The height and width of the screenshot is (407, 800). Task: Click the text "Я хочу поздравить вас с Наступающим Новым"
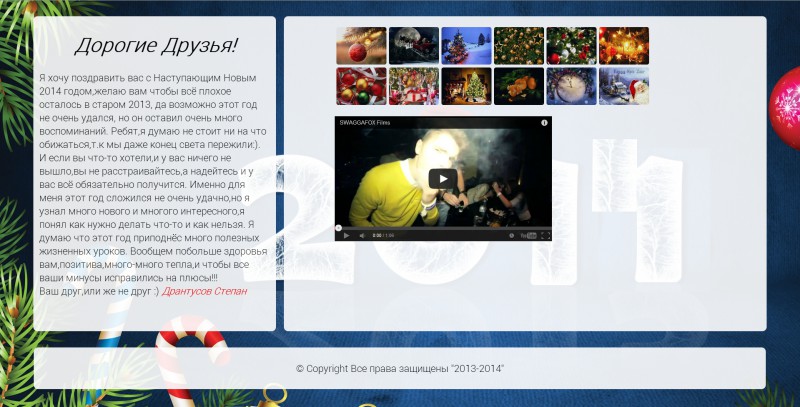[148, 78]
